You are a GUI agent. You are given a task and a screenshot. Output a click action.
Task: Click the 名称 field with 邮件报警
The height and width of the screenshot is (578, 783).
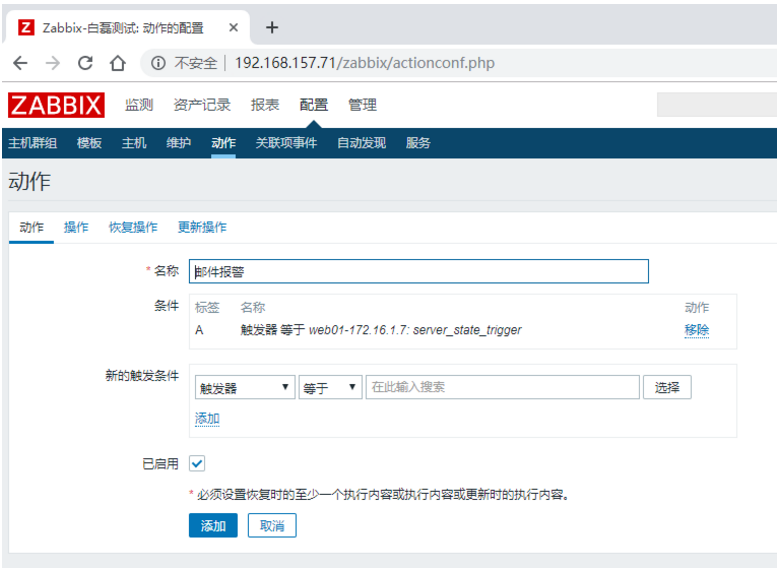tap(419, 271)
